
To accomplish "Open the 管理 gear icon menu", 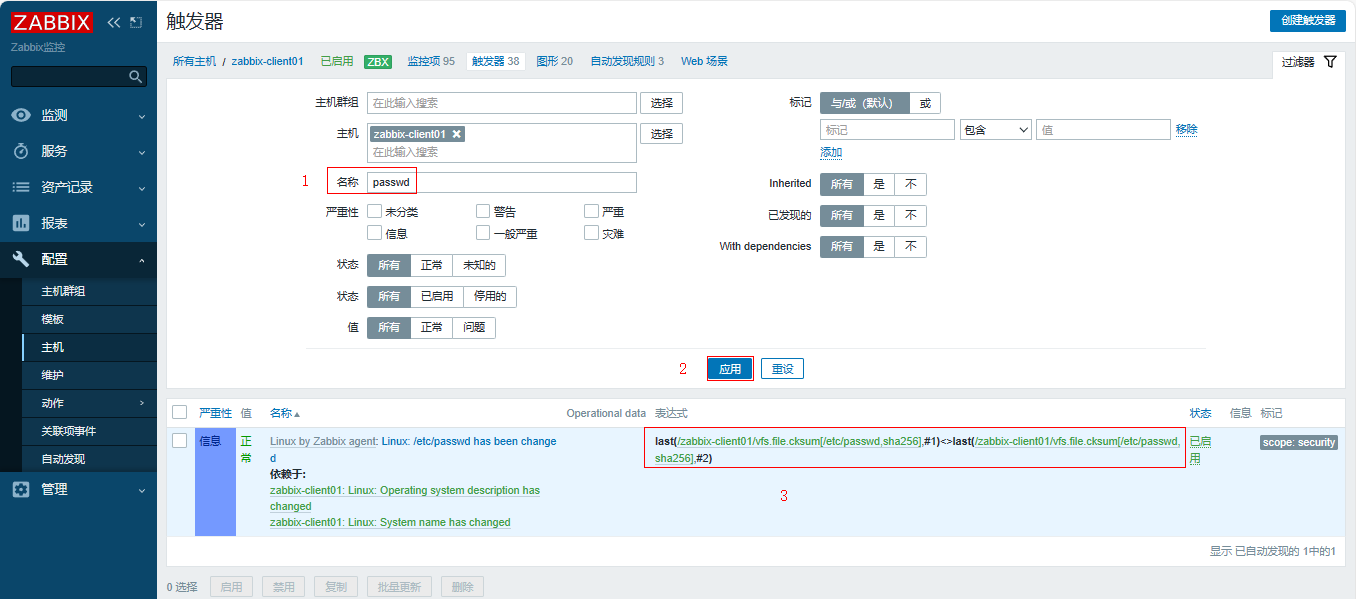I will 21,489.
